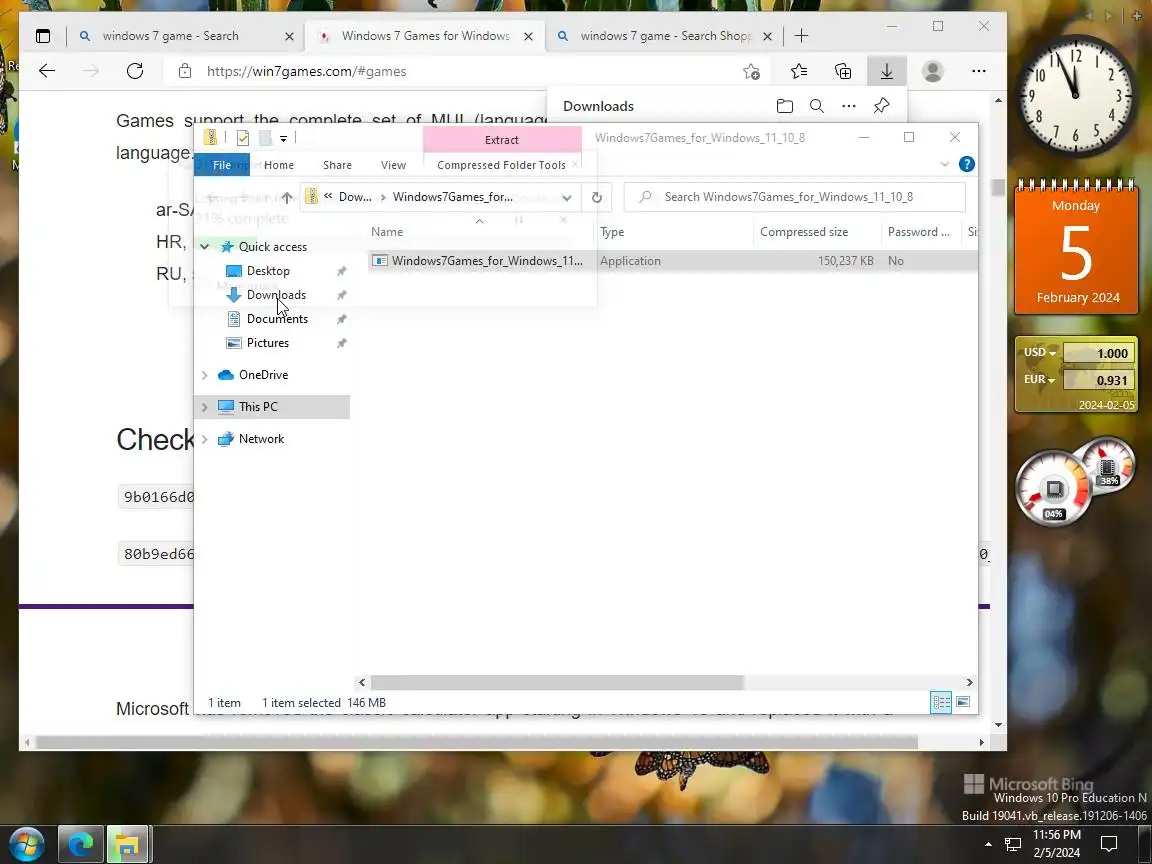Click Explorer horizontal scrollbar thumb
This screenshot has width=1152, height=864.
point(557,683)
